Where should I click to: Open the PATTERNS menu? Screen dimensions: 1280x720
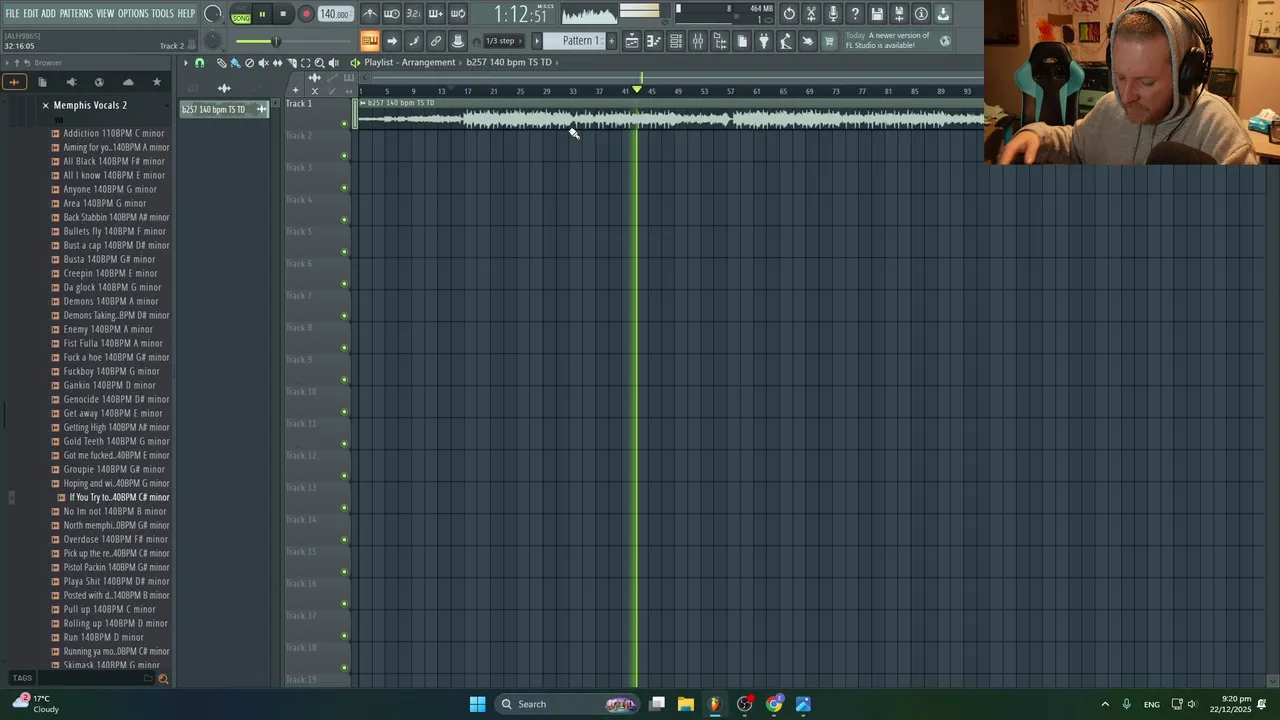76,13
